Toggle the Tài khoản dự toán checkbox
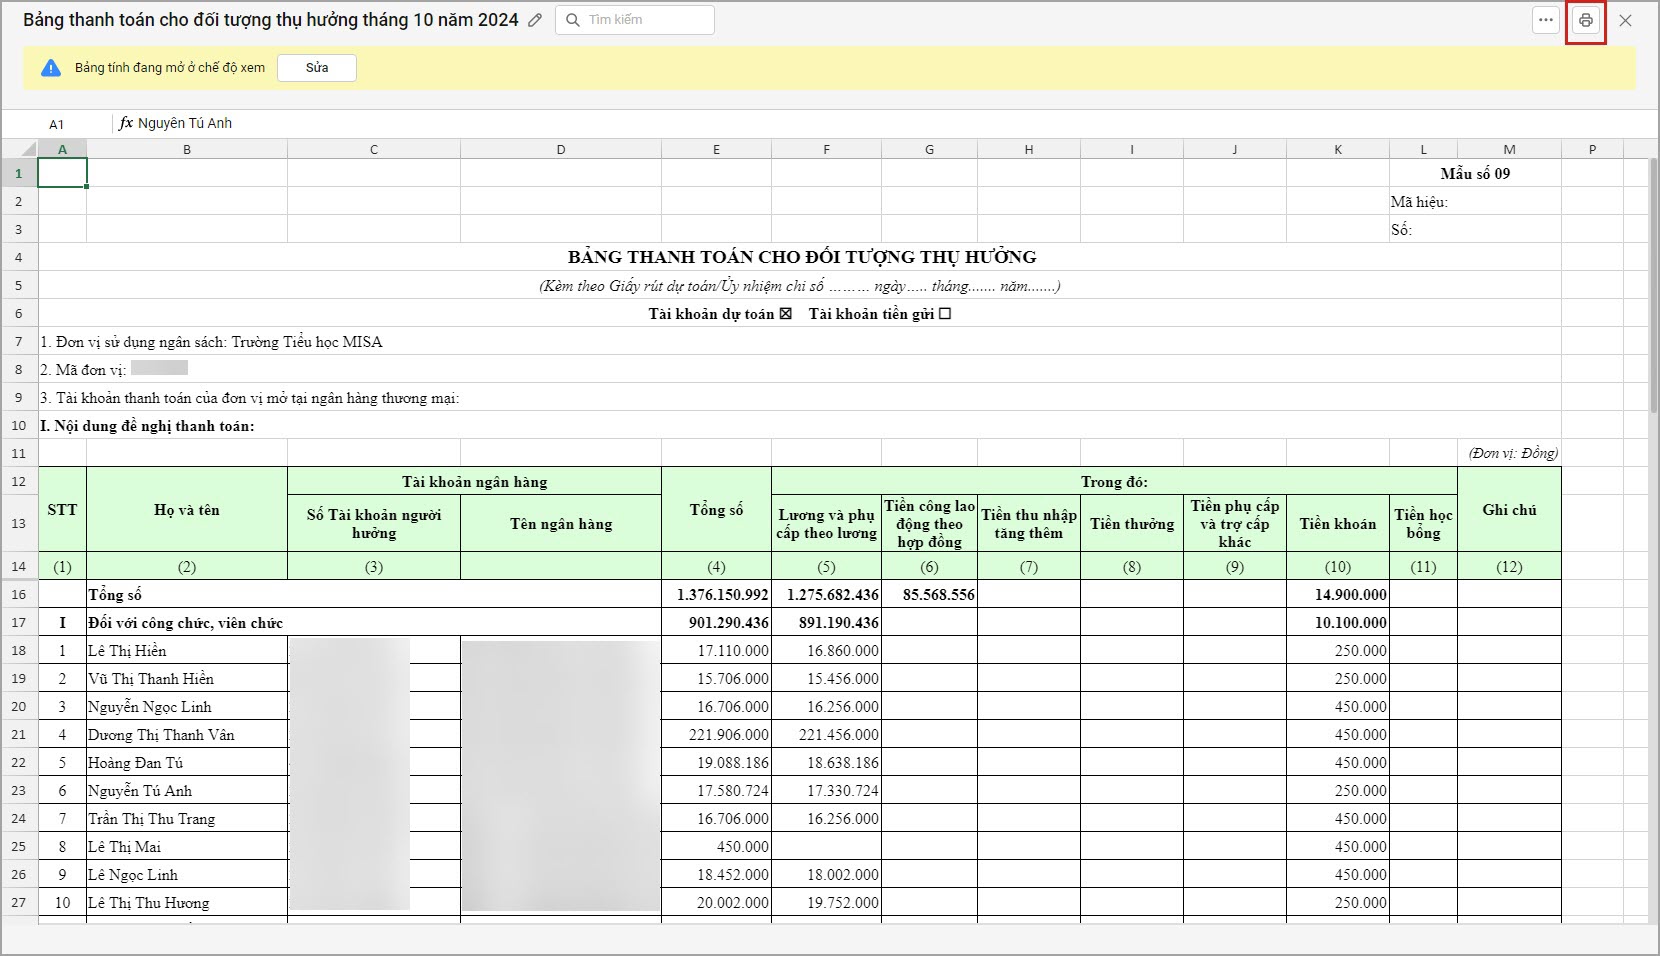 coord(785,314)
